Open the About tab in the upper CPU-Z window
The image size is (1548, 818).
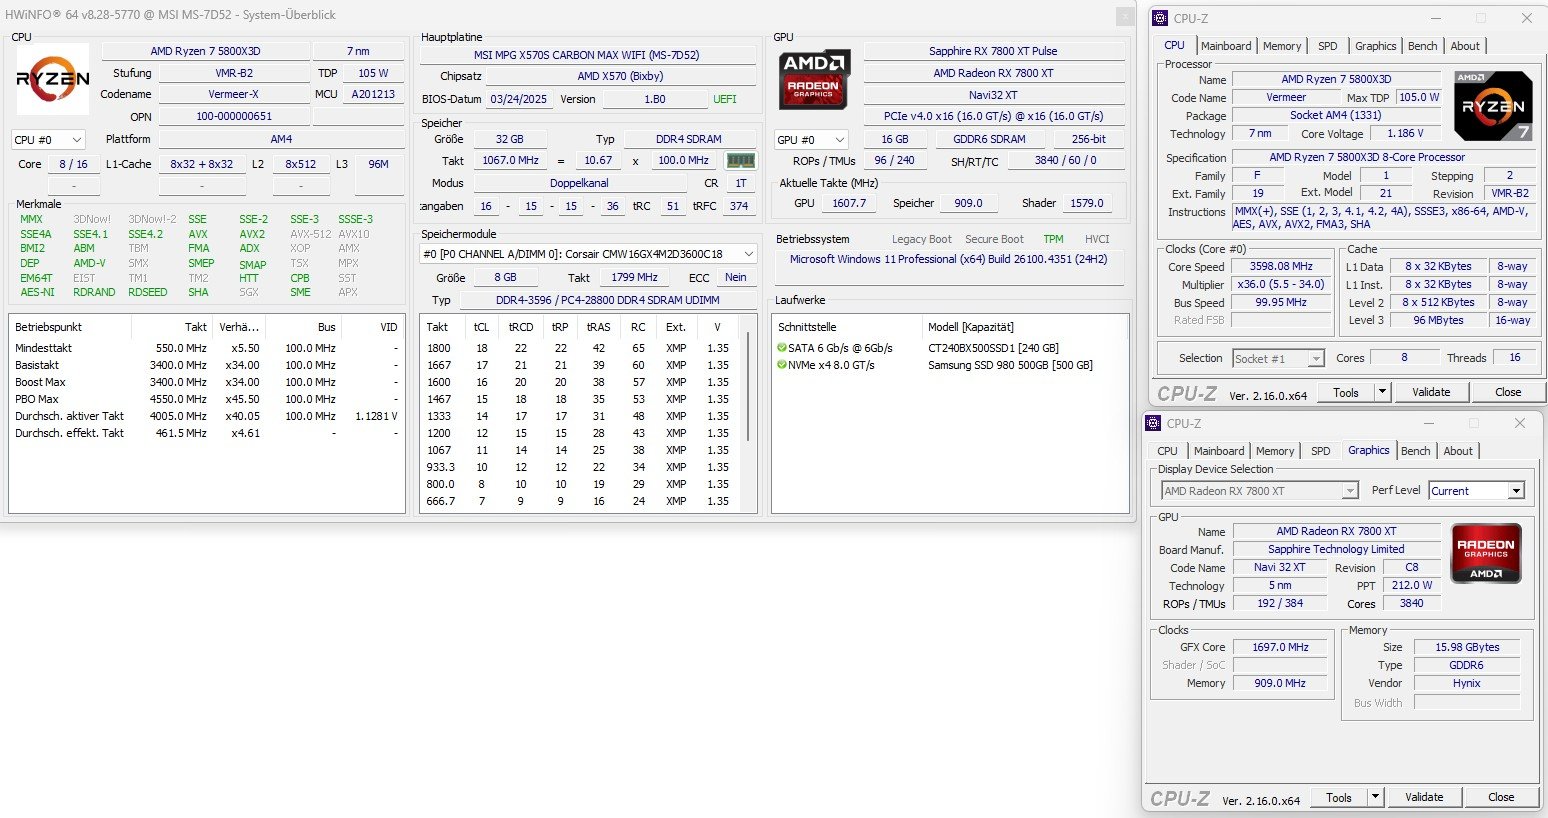pos(1465,46)
